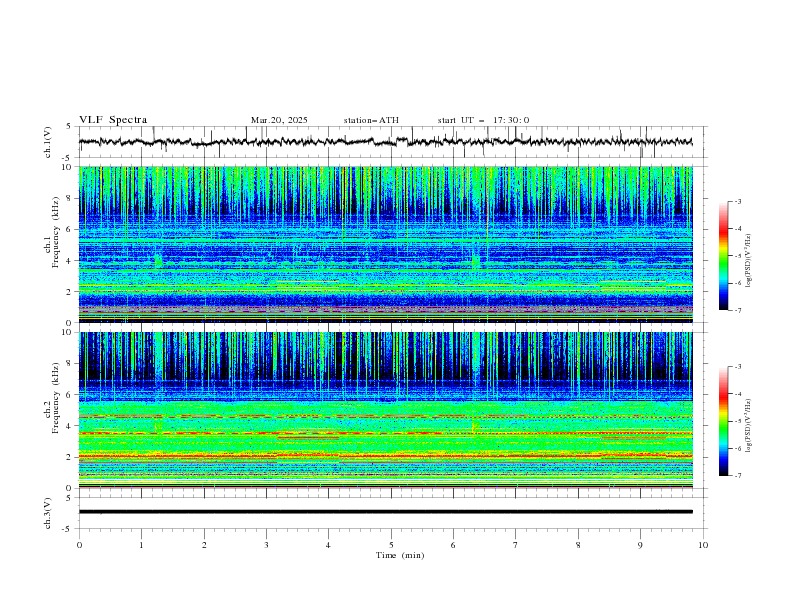Click time axis tick label "3"
Image resolution: width=792 pixels, height=612 pixels.
tap(266, 545)
